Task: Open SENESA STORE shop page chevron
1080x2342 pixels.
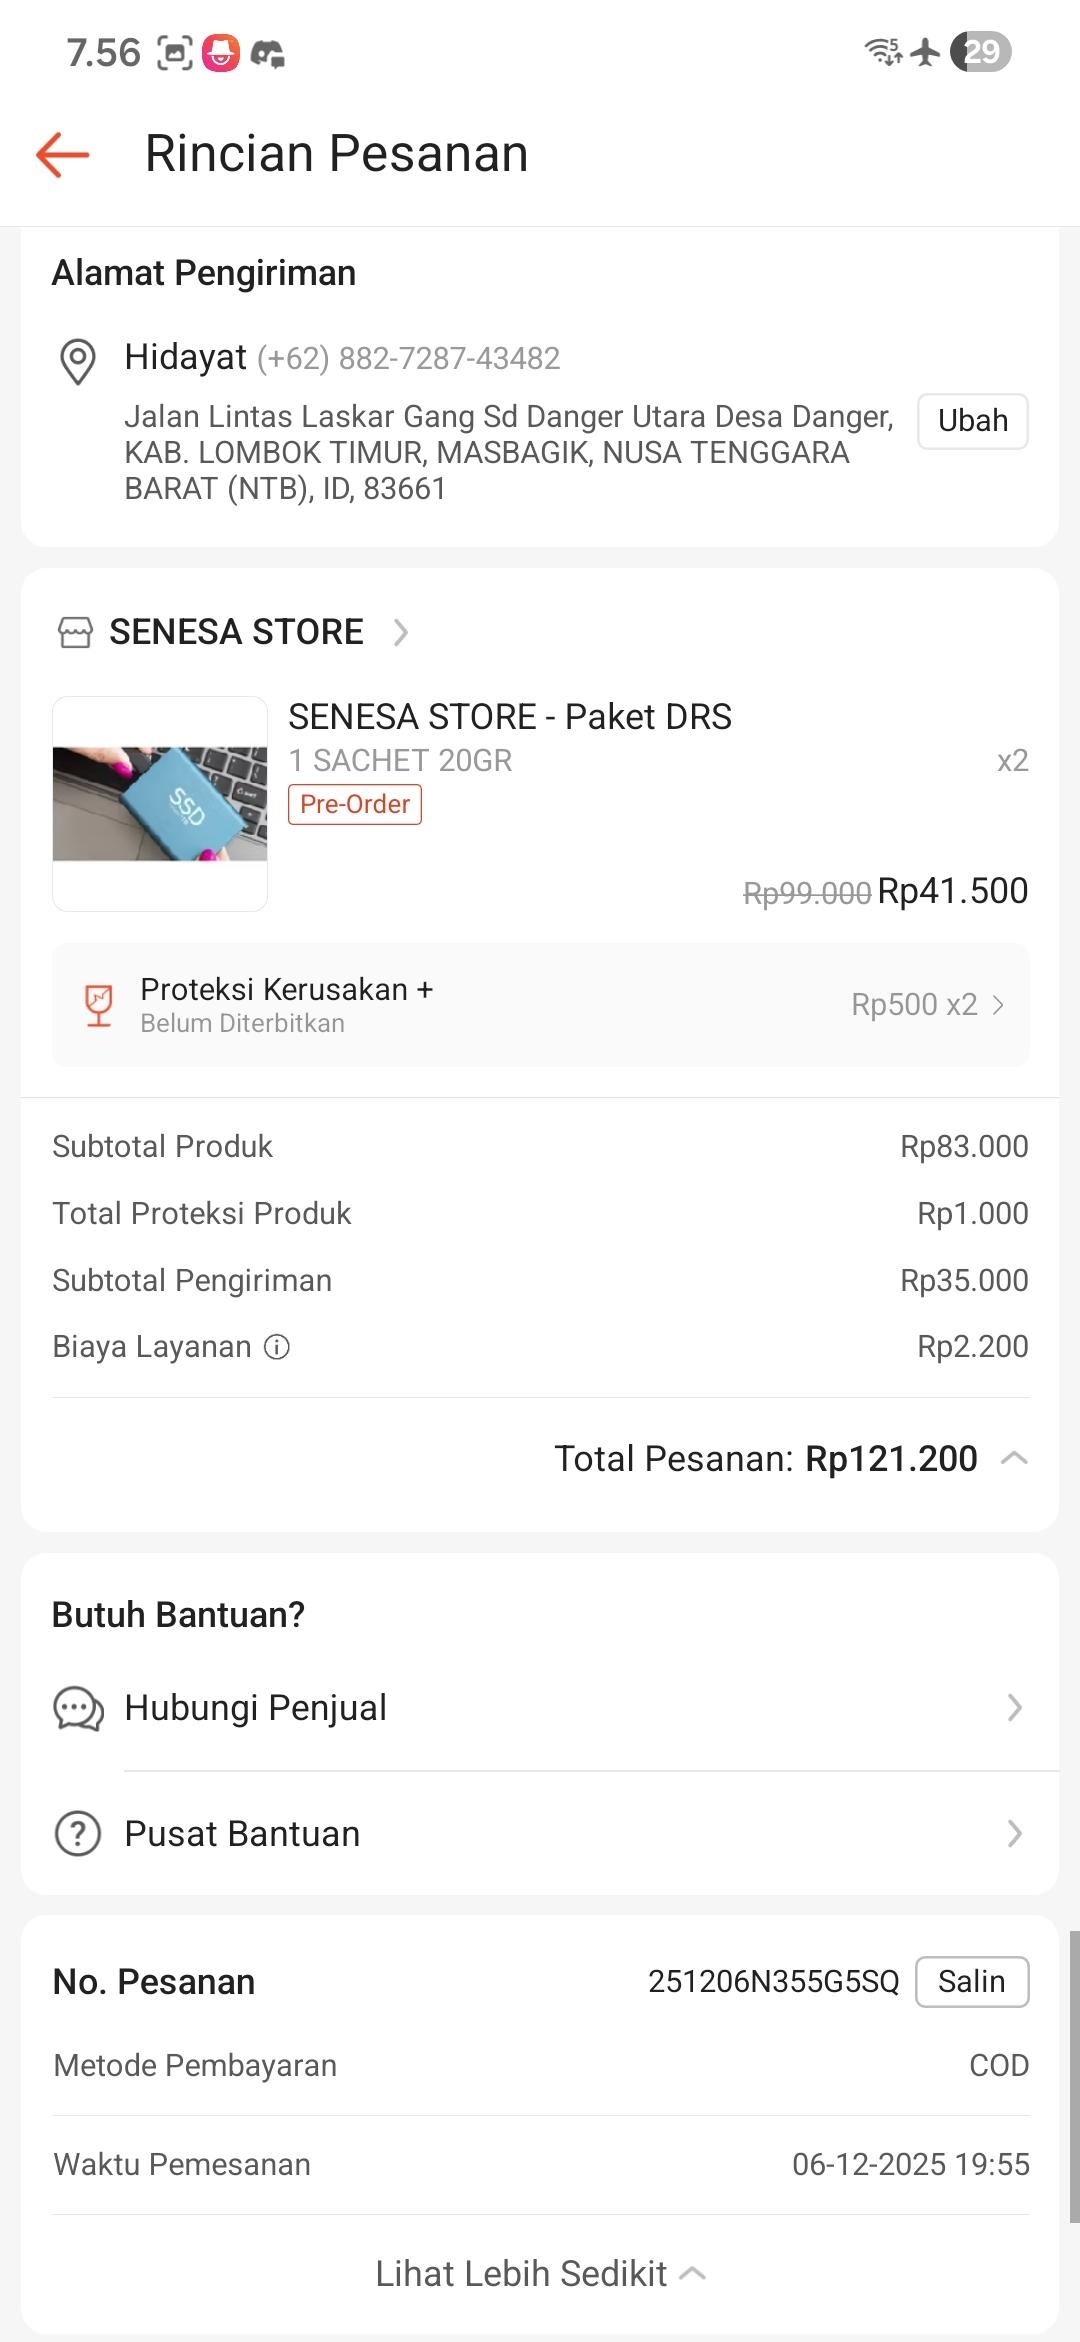Action: 401,633
